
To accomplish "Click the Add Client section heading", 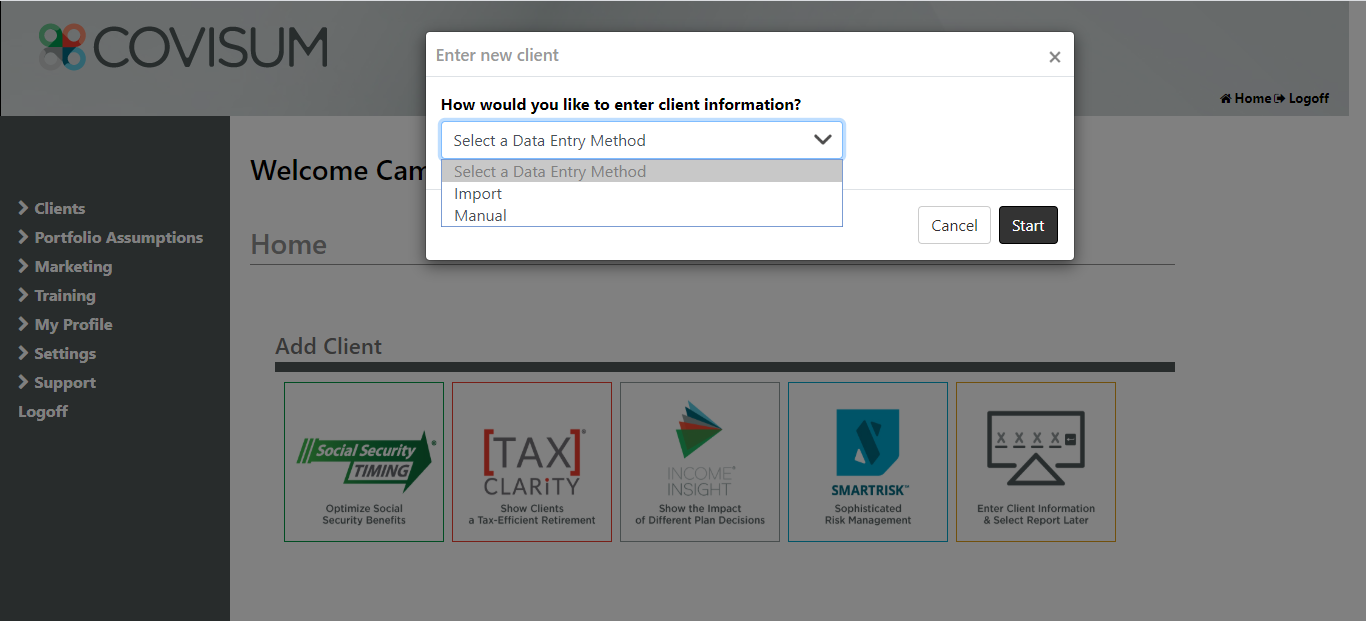I will tap(329, 346).
